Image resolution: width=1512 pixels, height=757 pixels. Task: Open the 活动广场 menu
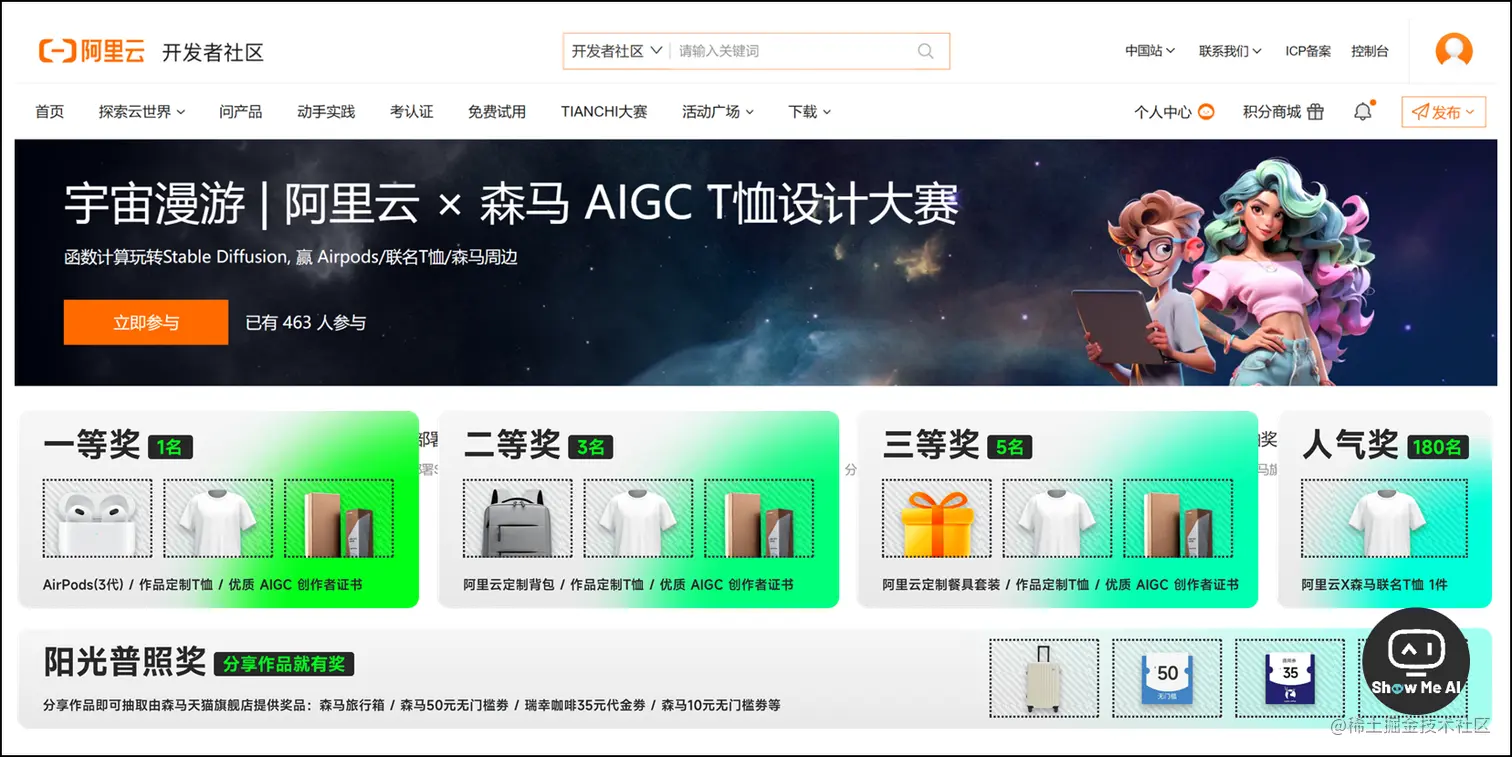(x=718, y=112)
